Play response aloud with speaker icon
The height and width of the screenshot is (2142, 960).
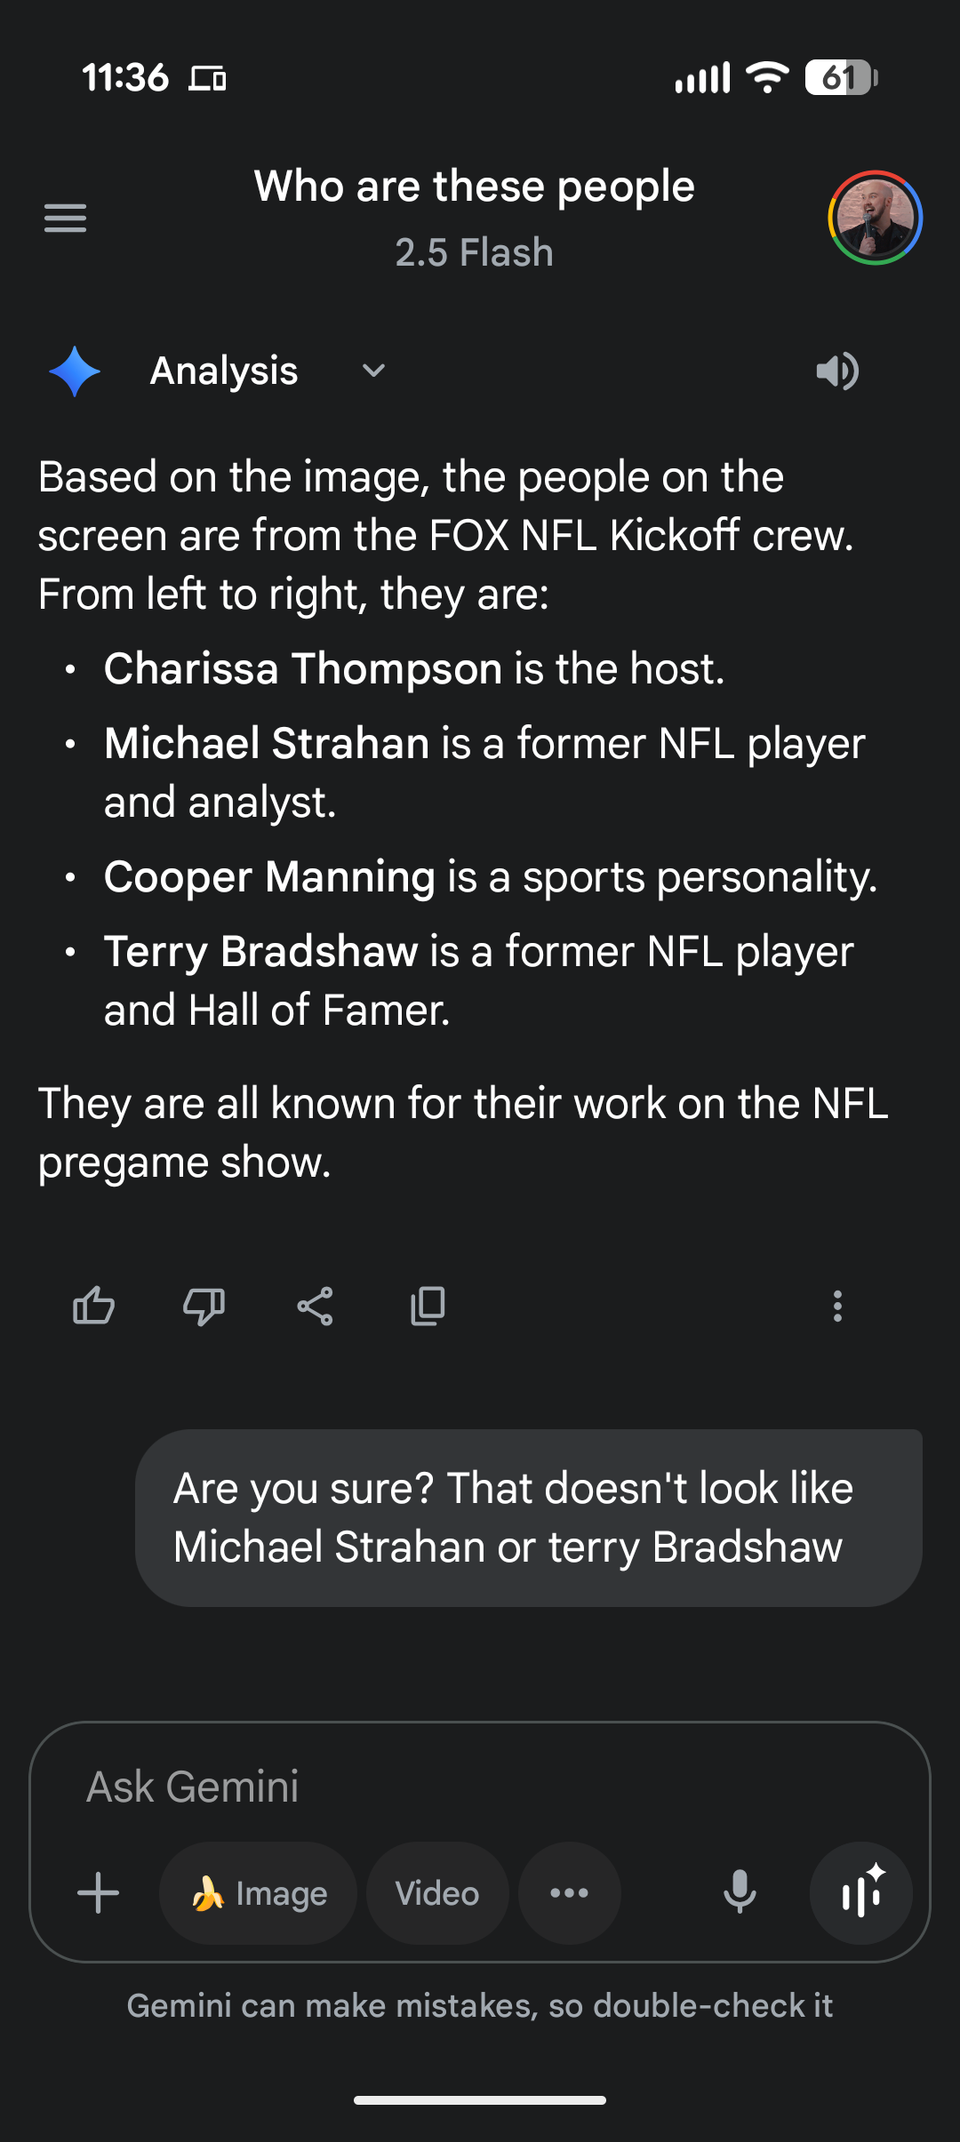(x=837, y=371)
